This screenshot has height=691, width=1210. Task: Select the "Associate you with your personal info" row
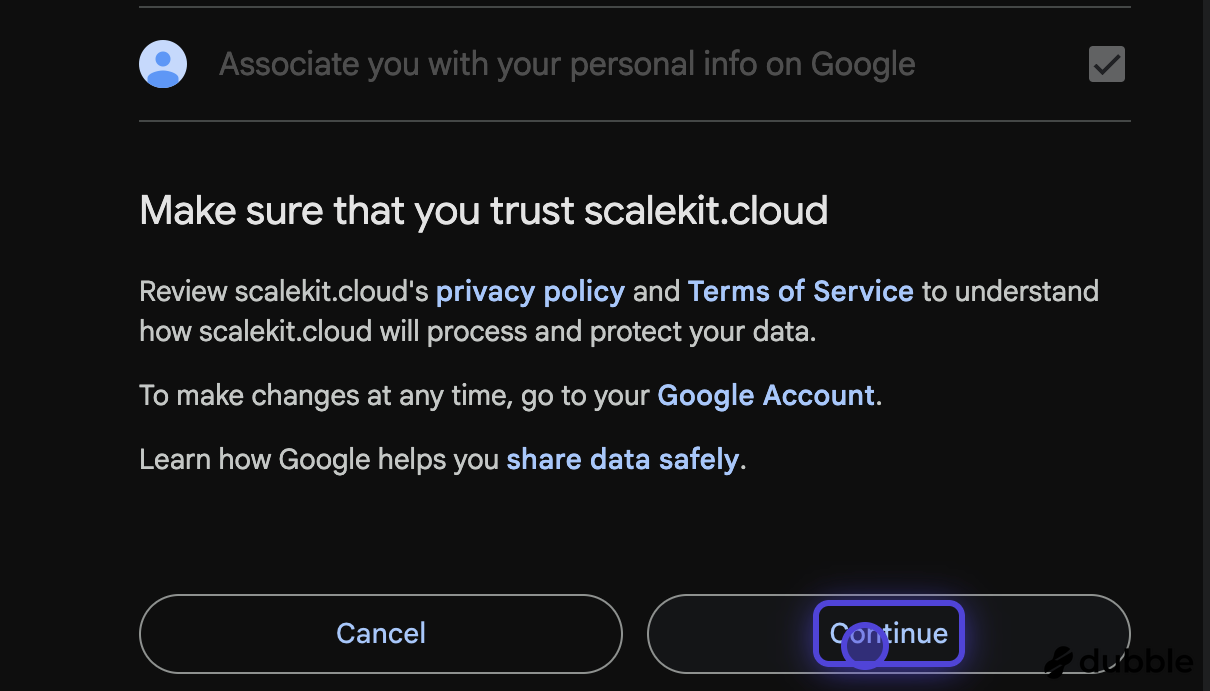coord(567,63)
